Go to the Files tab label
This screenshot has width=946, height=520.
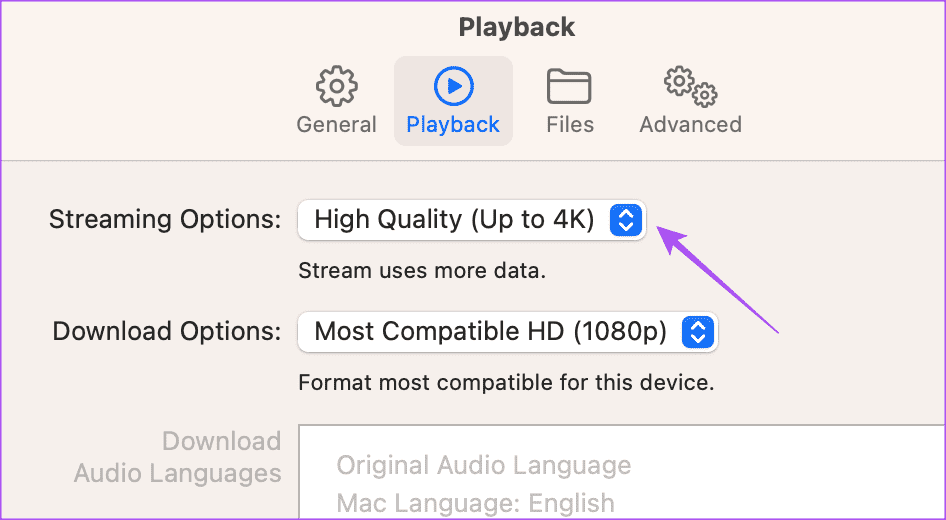point(570,125)
